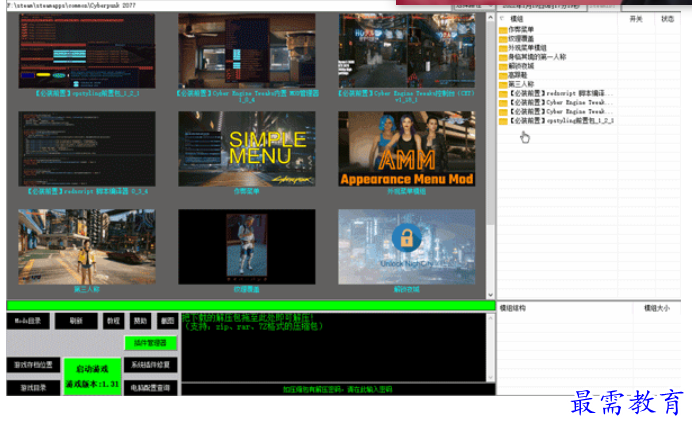Select the 第三人称 third-person thumbnail
The height and width of the screenshot is (434, 692).
(x=87, y=247)
